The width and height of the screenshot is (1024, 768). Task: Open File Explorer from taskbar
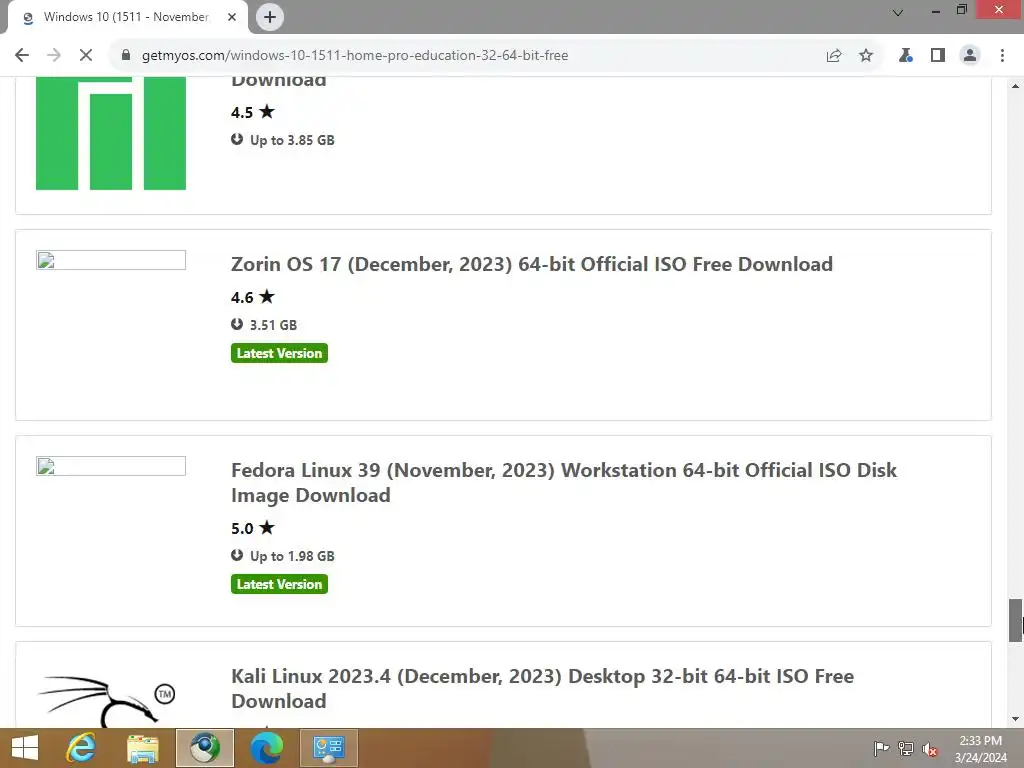tap(143, 748)
